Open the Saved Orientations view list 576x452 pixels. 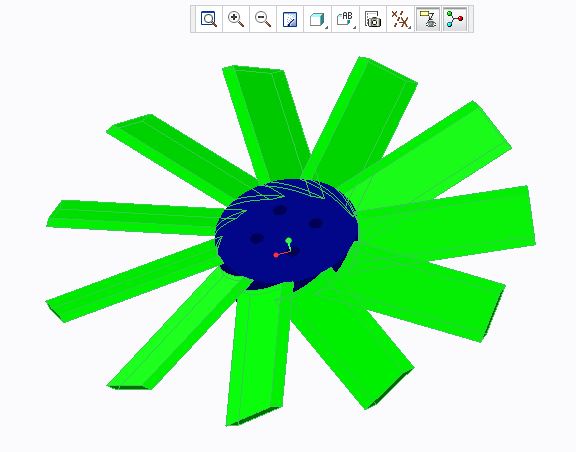click(x=345, y=19)
